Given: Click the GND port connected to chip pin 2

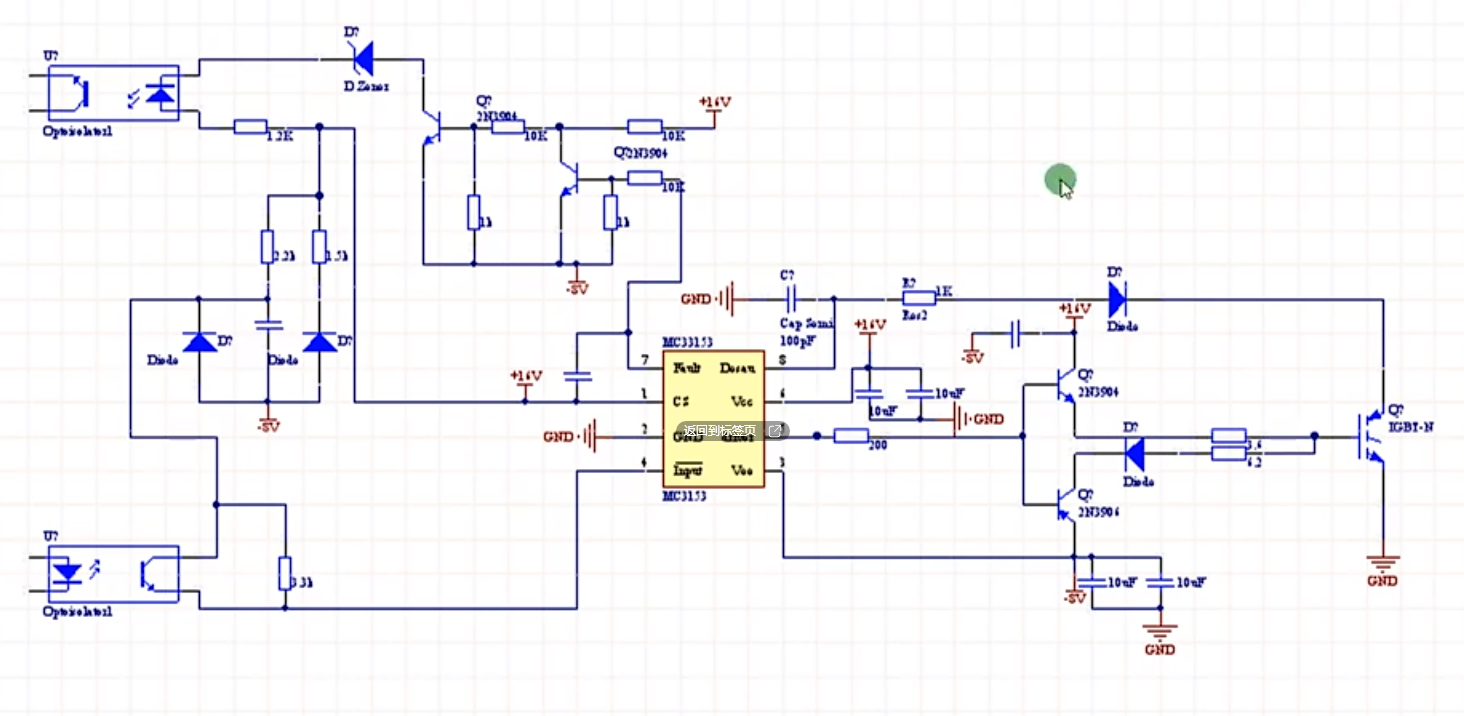Looking at the screenshot, I should [x=570, y=436].
